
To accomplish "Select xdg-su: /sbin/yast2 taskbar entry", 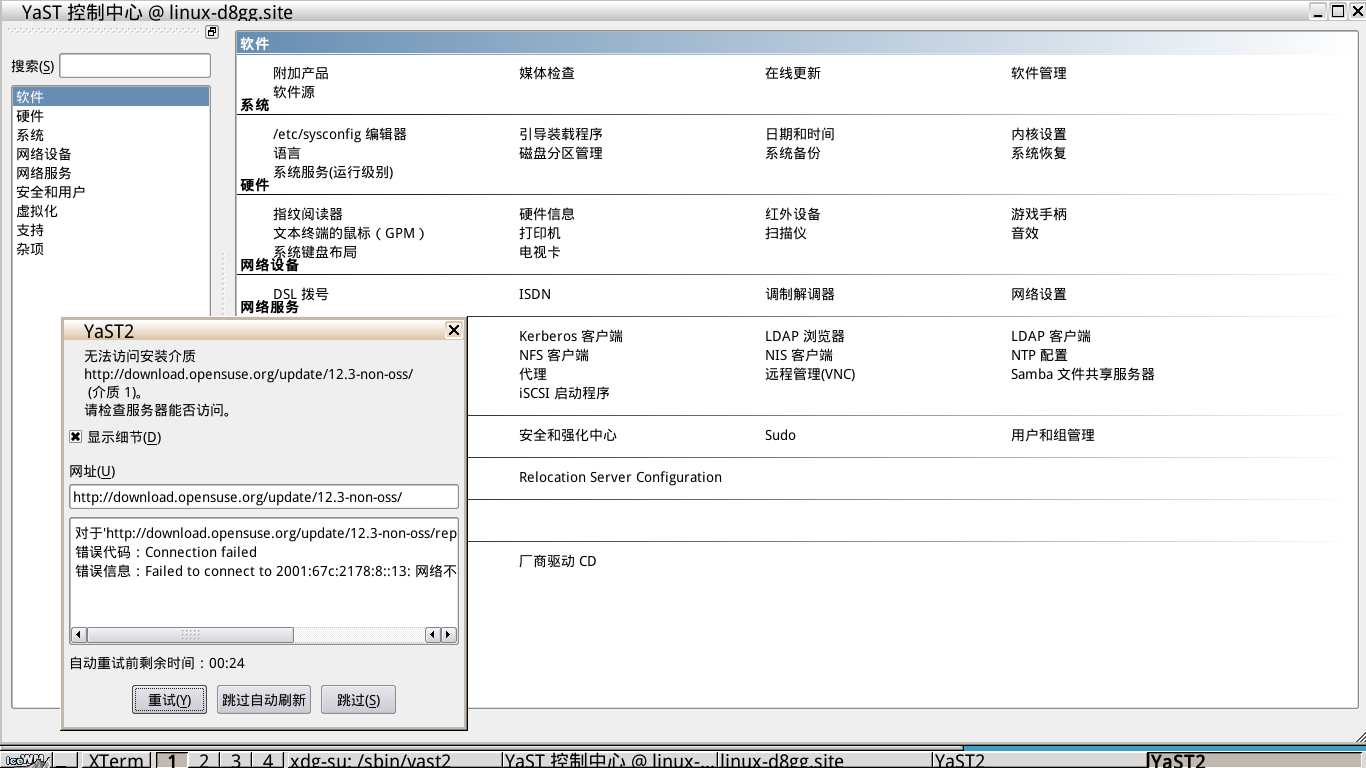I will (x=393, y=760).
